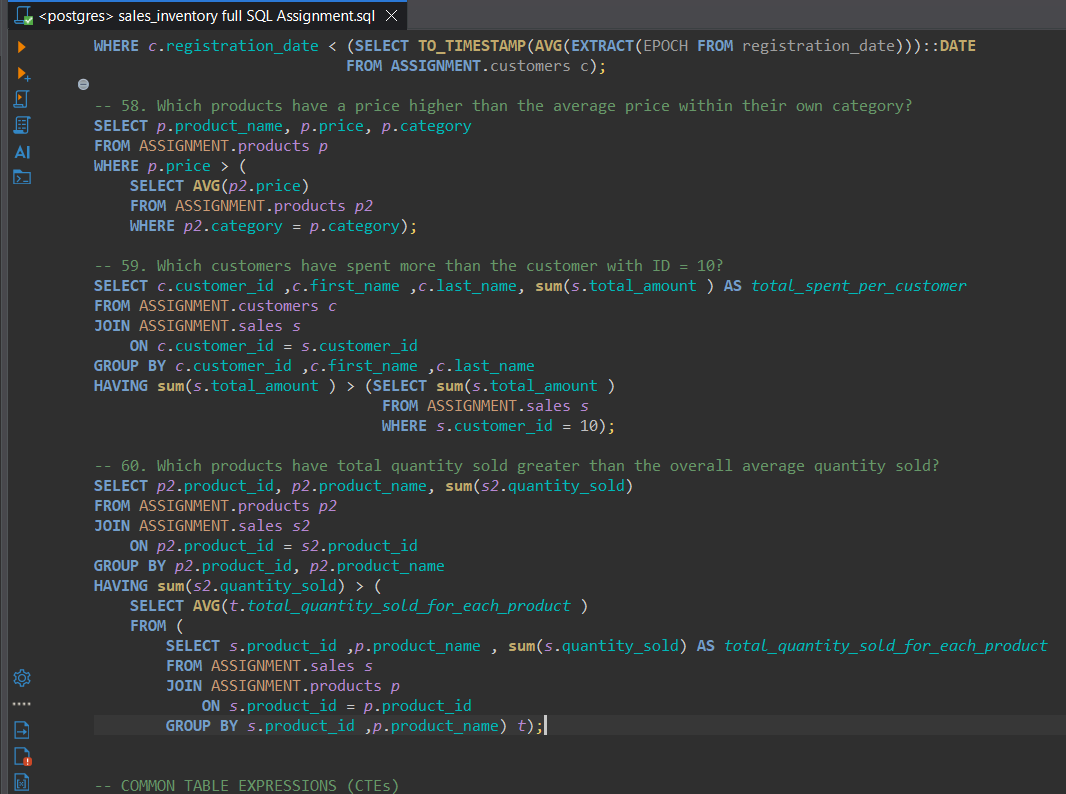
Task: Click 'ON s.product_id = p.product_id' line
Action: click(337, 706)
